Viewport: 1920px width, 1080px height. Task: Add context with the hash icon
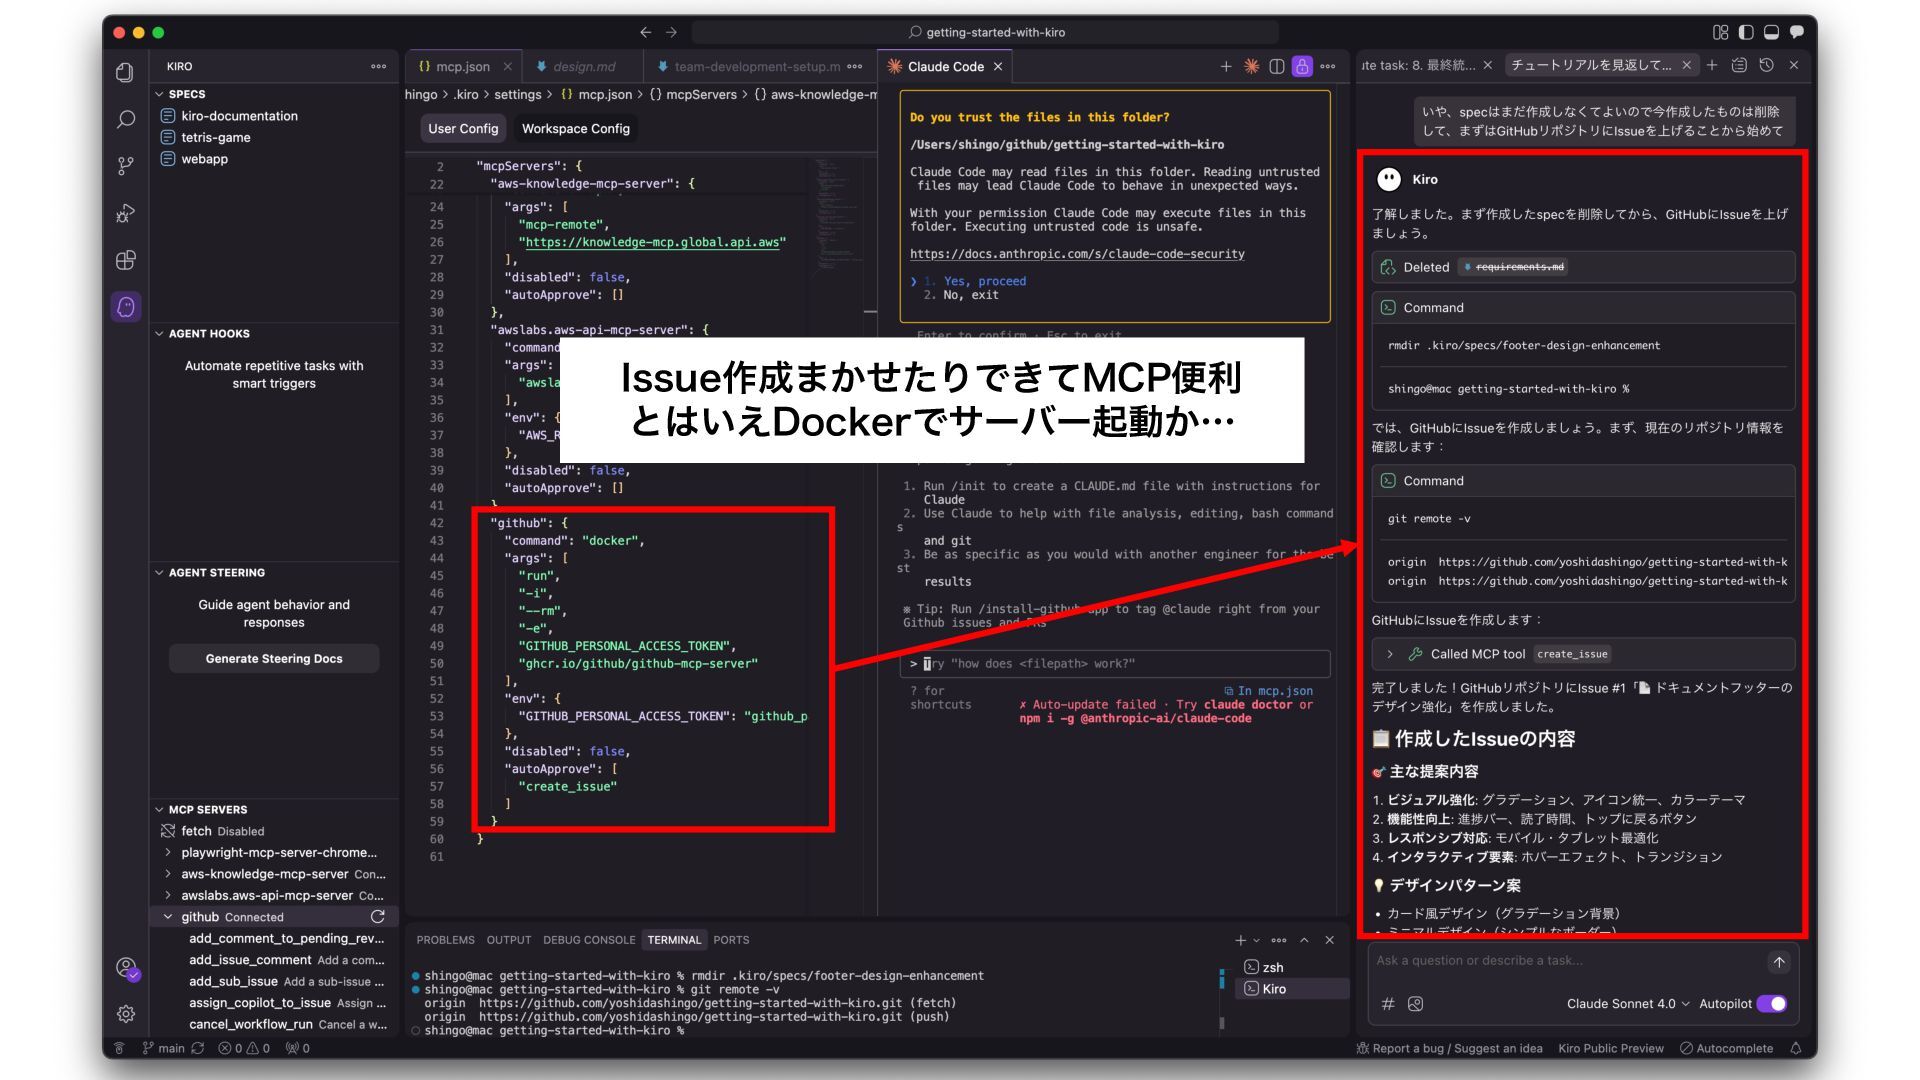coord(1388,1004)
